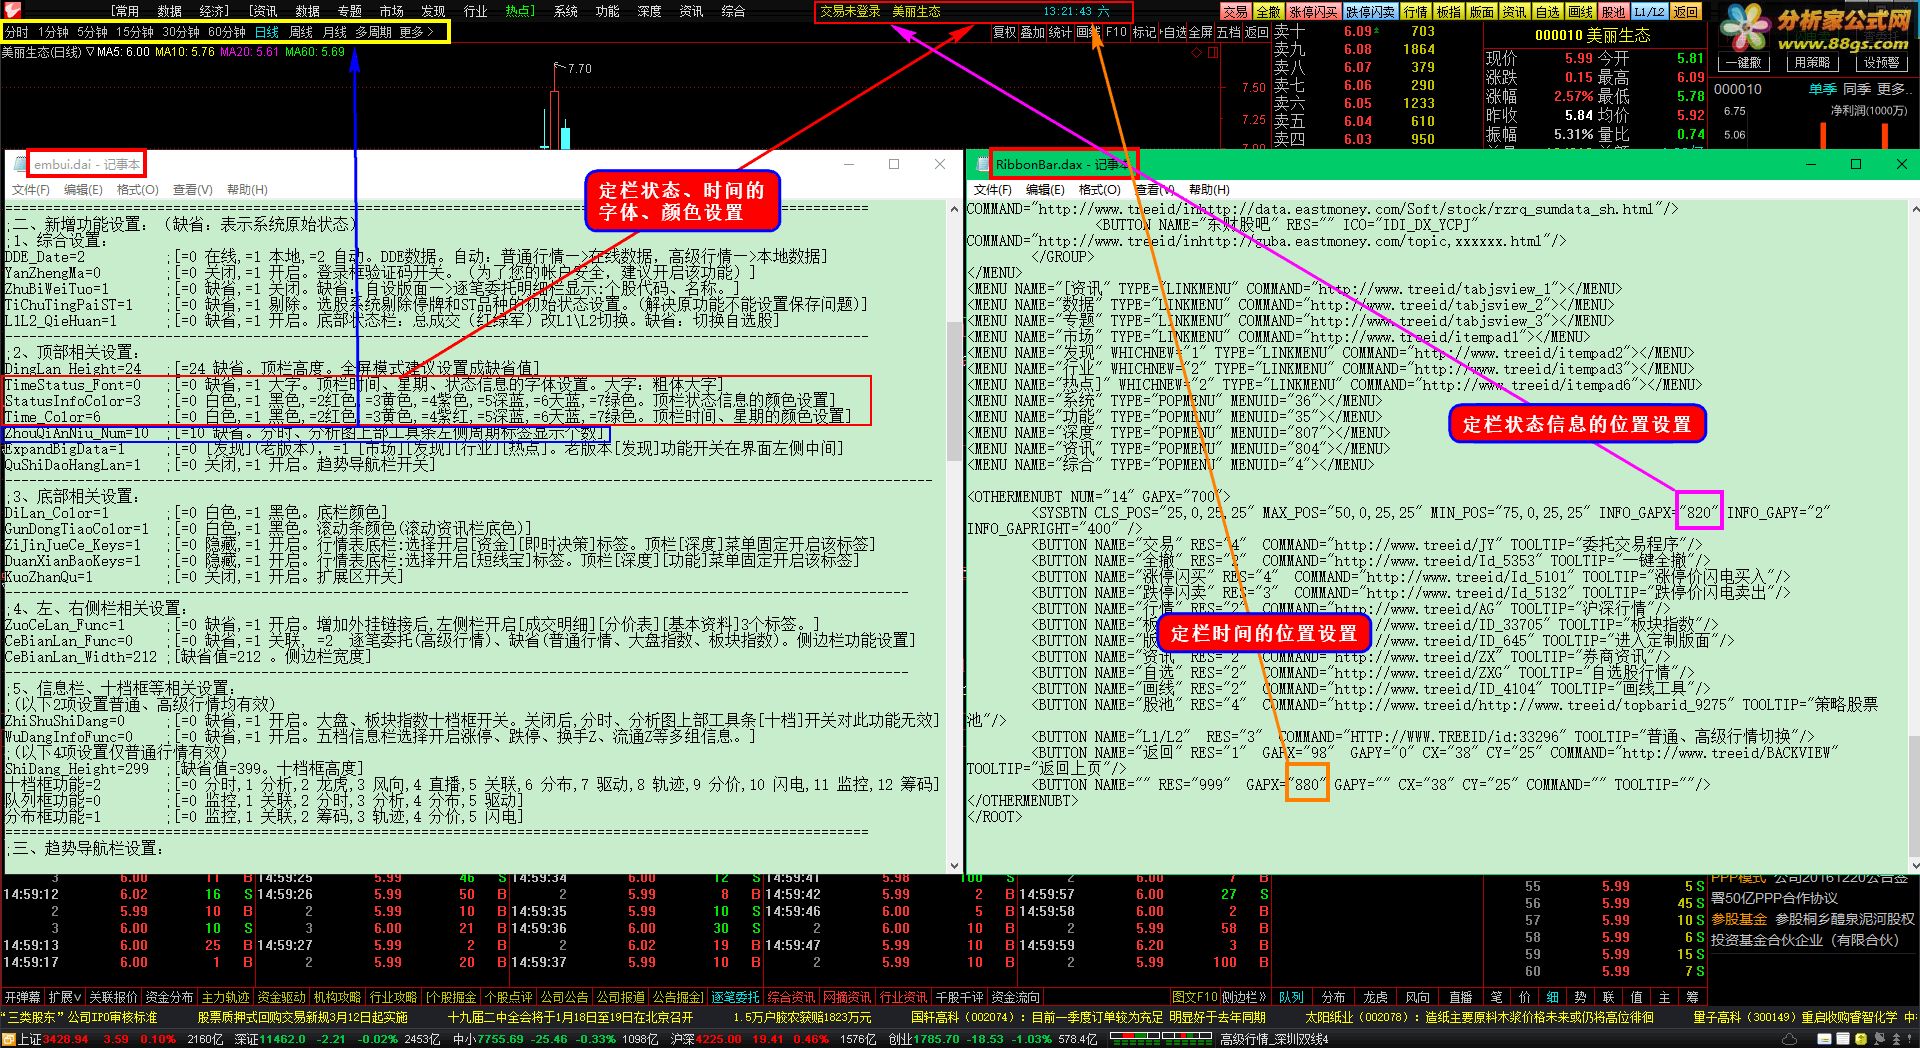Expand the 扩展 bottom dropdown
Image resolution: width=1920 pixels, height=1048 pixels.
(x=65, y=997)
